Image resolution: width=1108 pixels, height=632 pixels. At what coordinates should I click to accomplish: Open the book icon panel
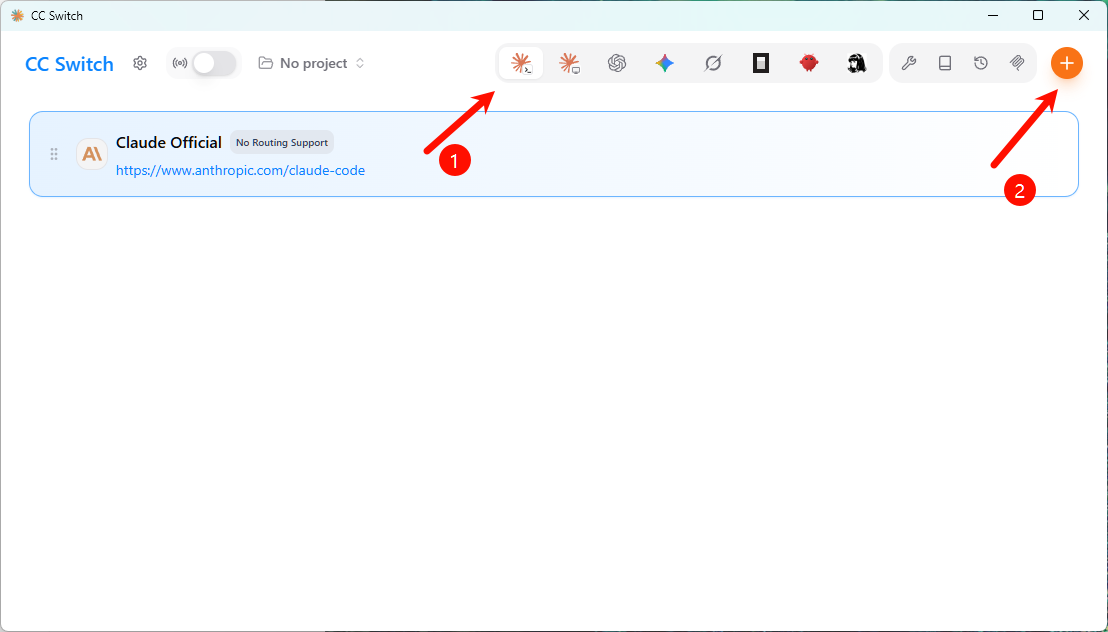[945, 64]
